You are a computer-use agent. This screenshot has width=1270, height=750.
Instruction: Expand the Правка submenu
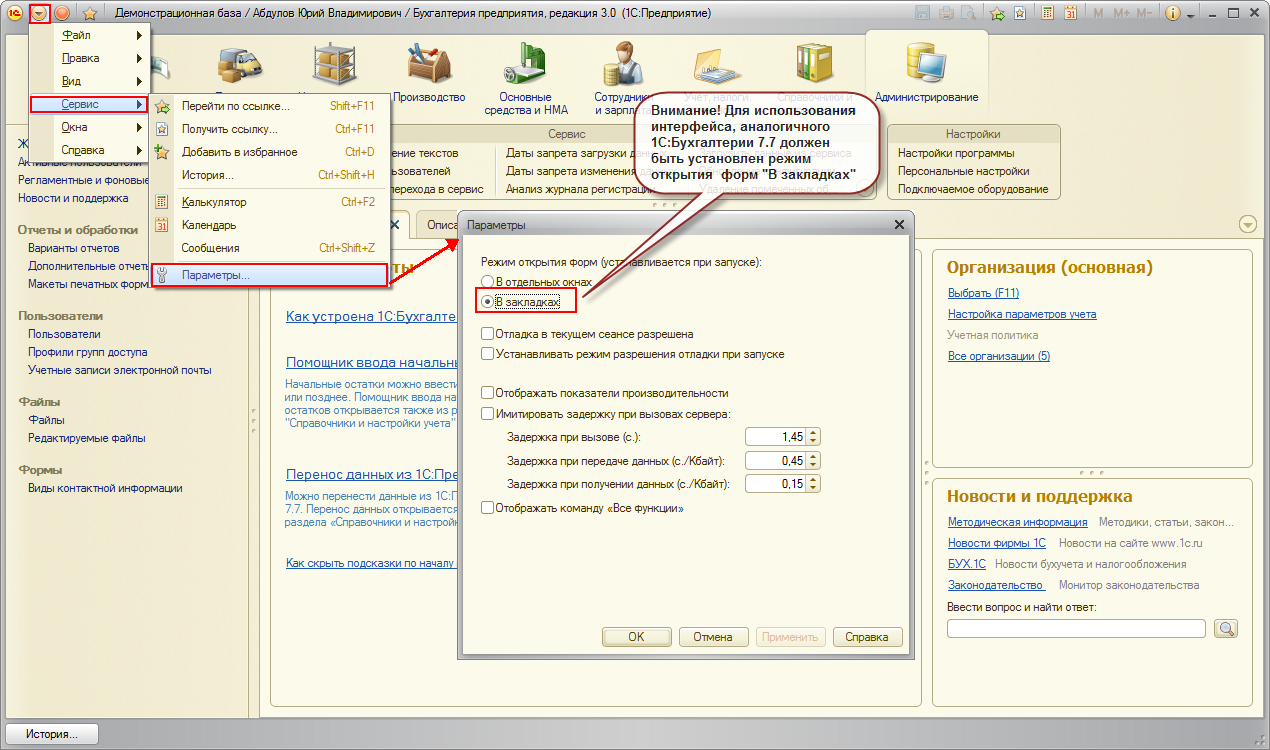pos(90,58)
